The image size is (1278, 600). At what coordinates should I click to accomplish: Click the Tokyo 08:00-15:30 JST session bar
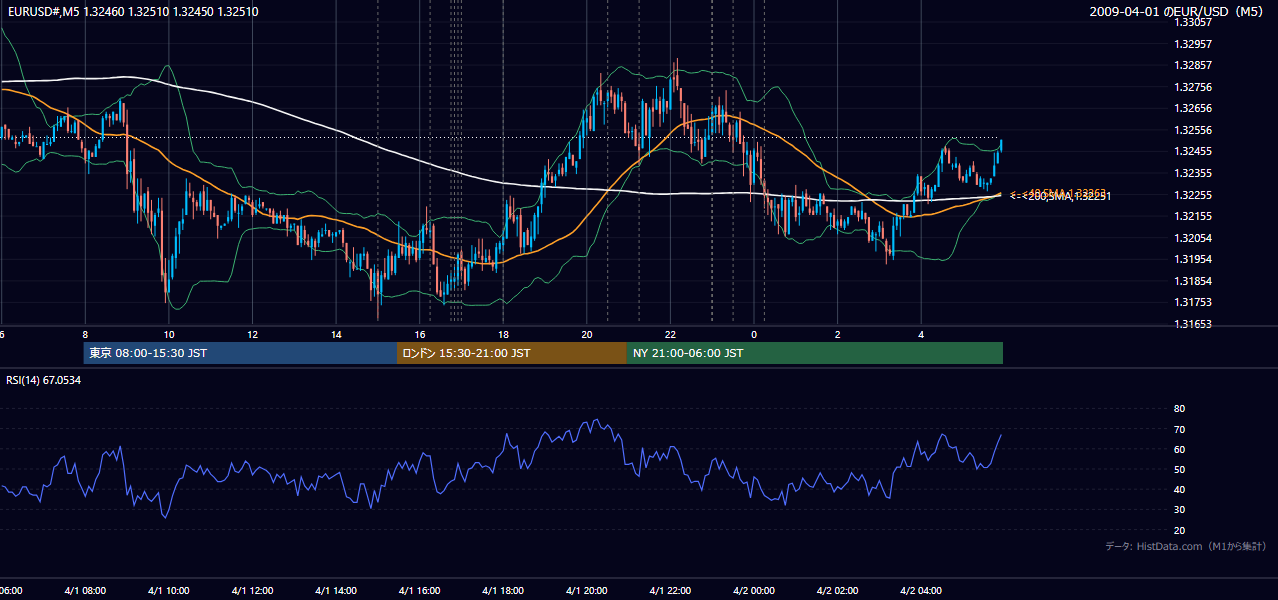point(240,353)
